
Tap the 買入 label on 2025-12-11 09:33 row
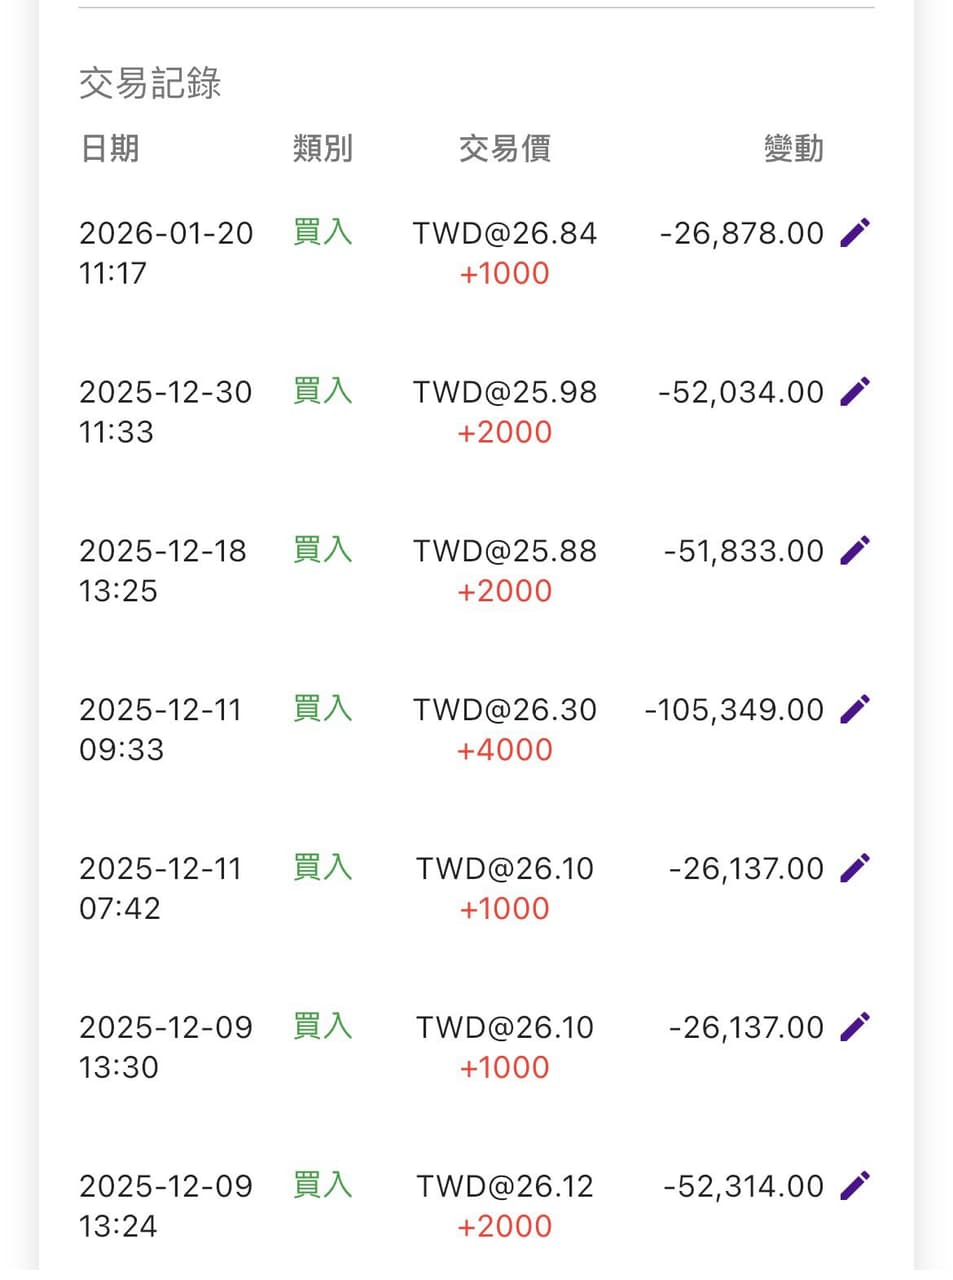(x=322, y=709)
